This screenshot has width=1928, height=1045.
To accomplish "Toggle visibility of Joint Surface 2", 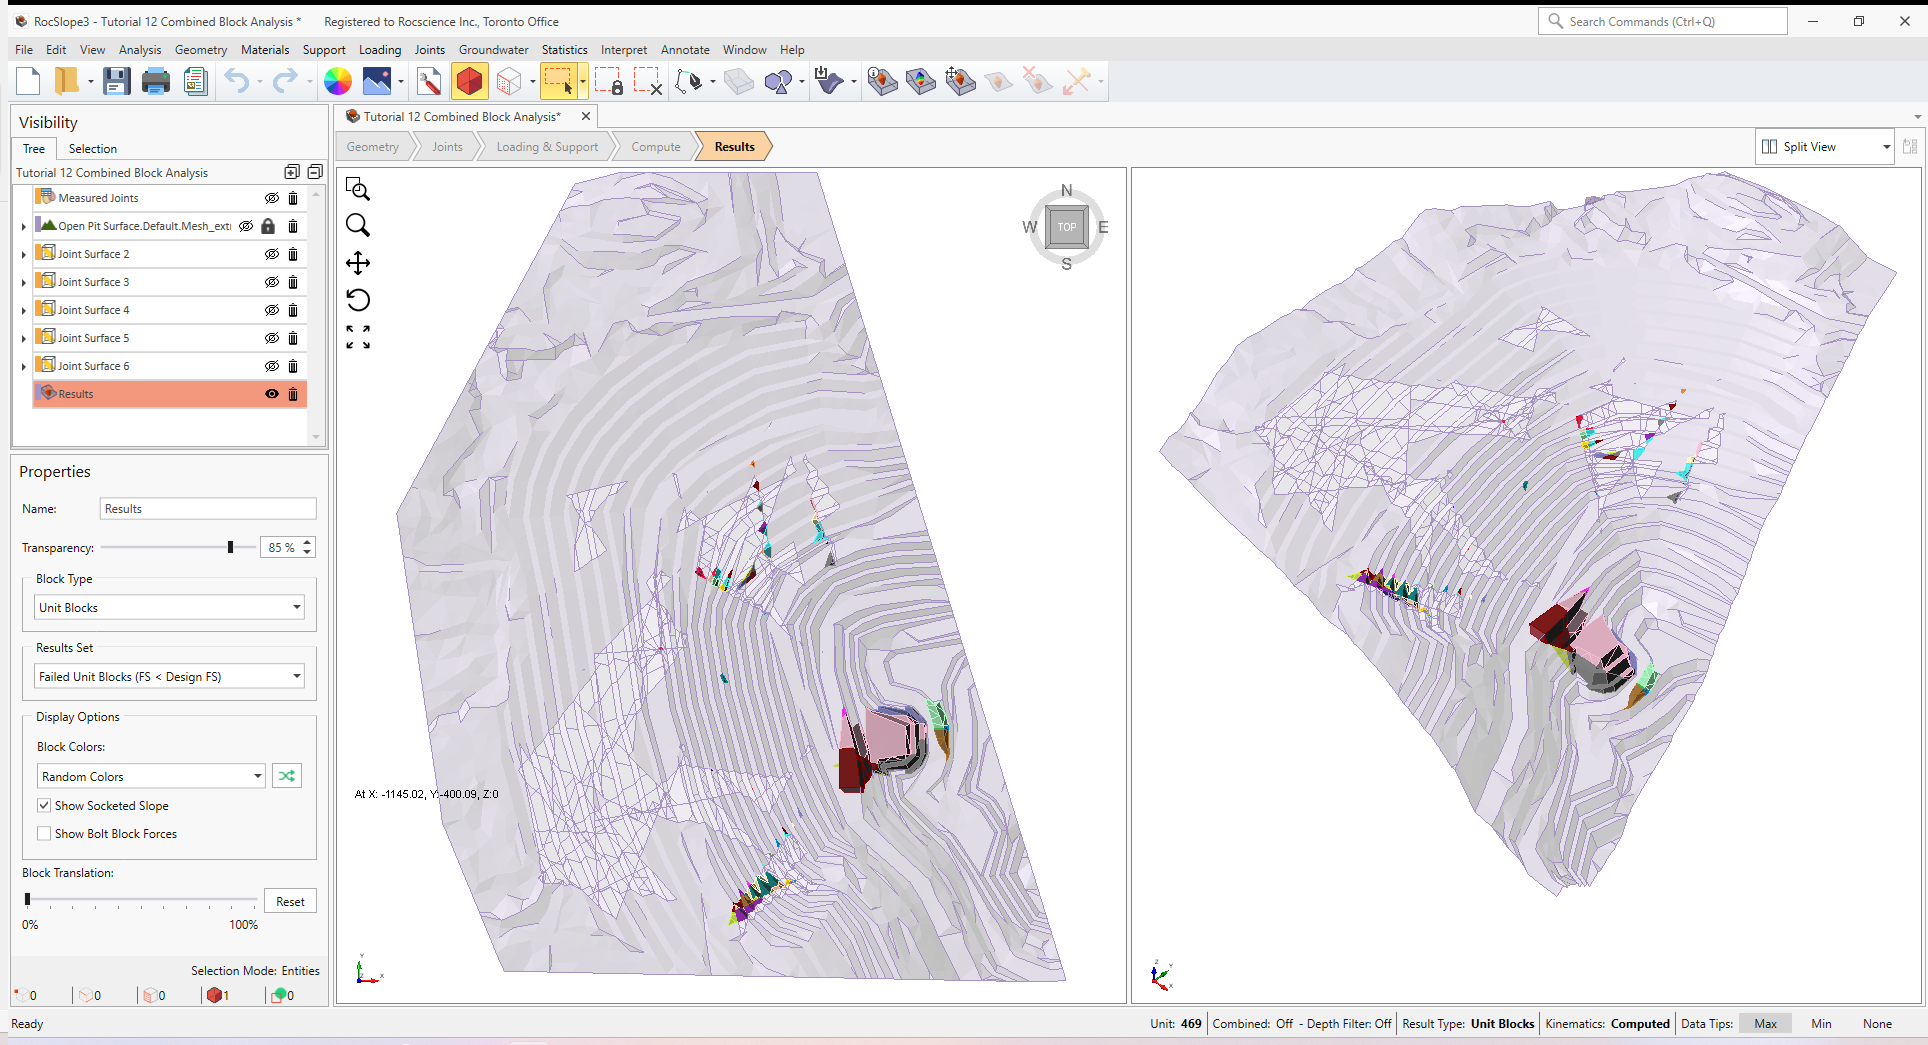I will pos(271,254).
